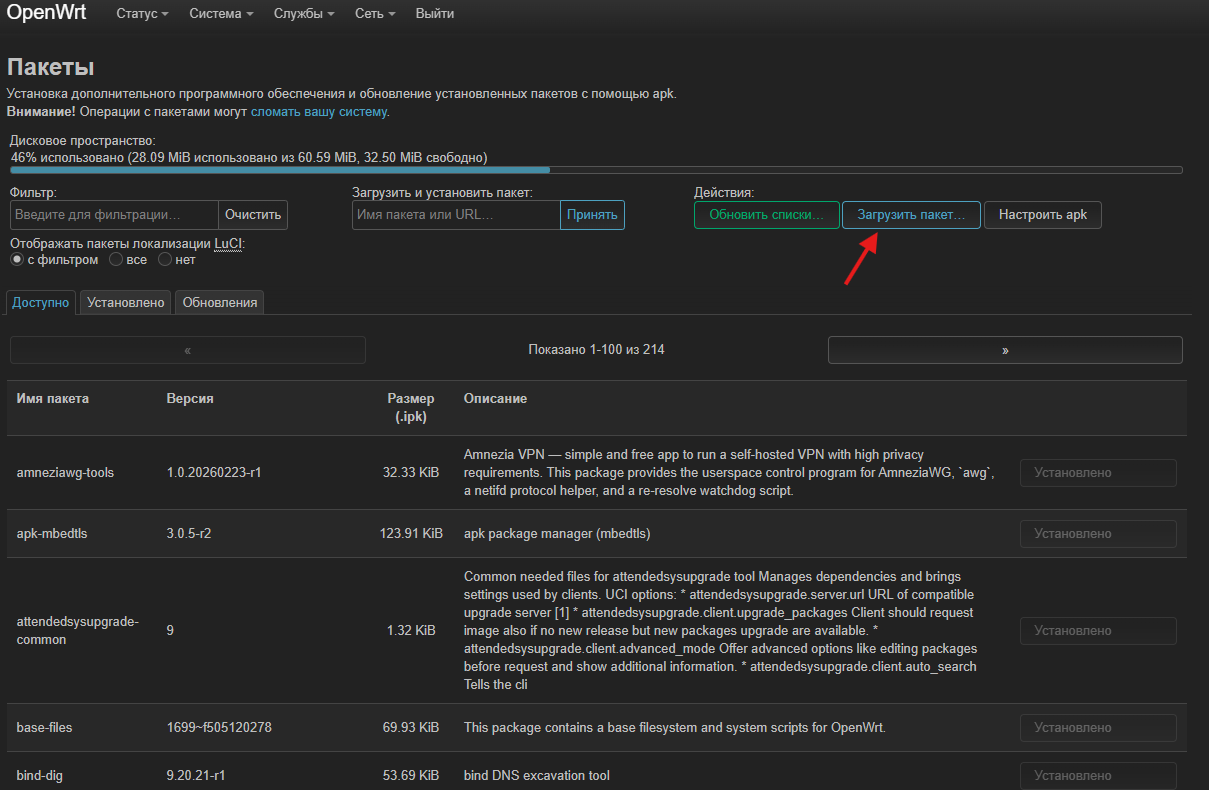Screen dimensions: 1209x790
Task: Switch to the Обновления tab
Action: 220,302
